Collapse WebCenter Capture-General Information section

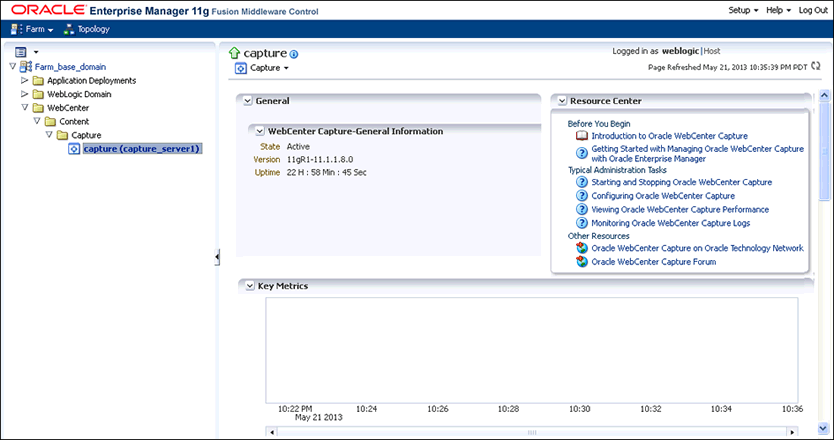click(x=260, y=131)
